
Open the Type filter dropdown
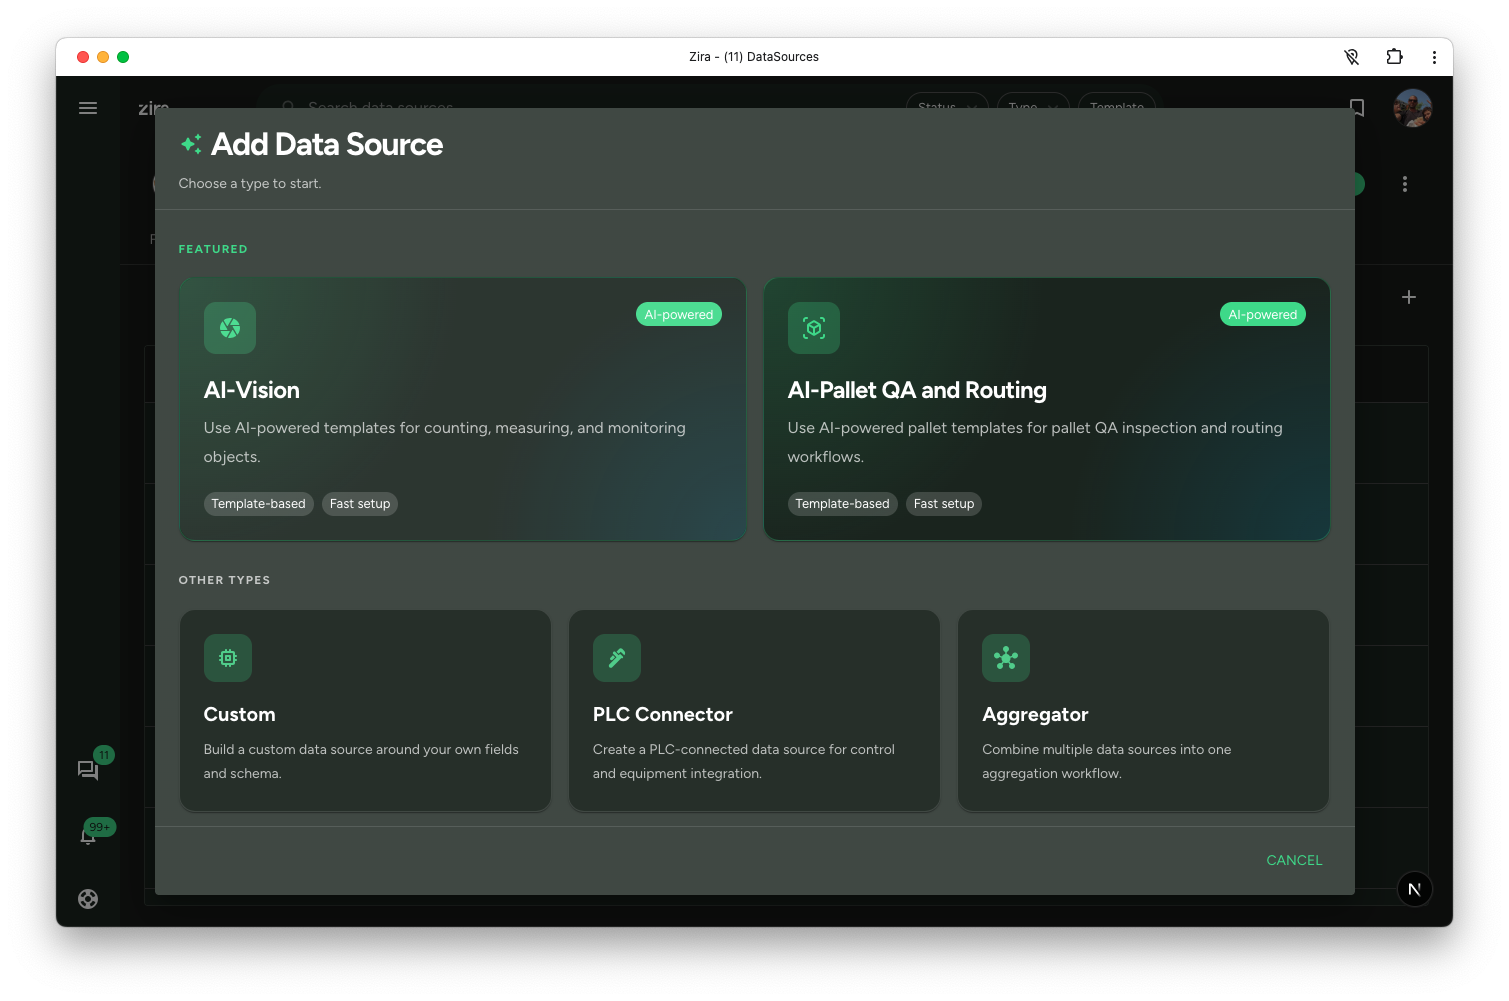click(1033, 101)
